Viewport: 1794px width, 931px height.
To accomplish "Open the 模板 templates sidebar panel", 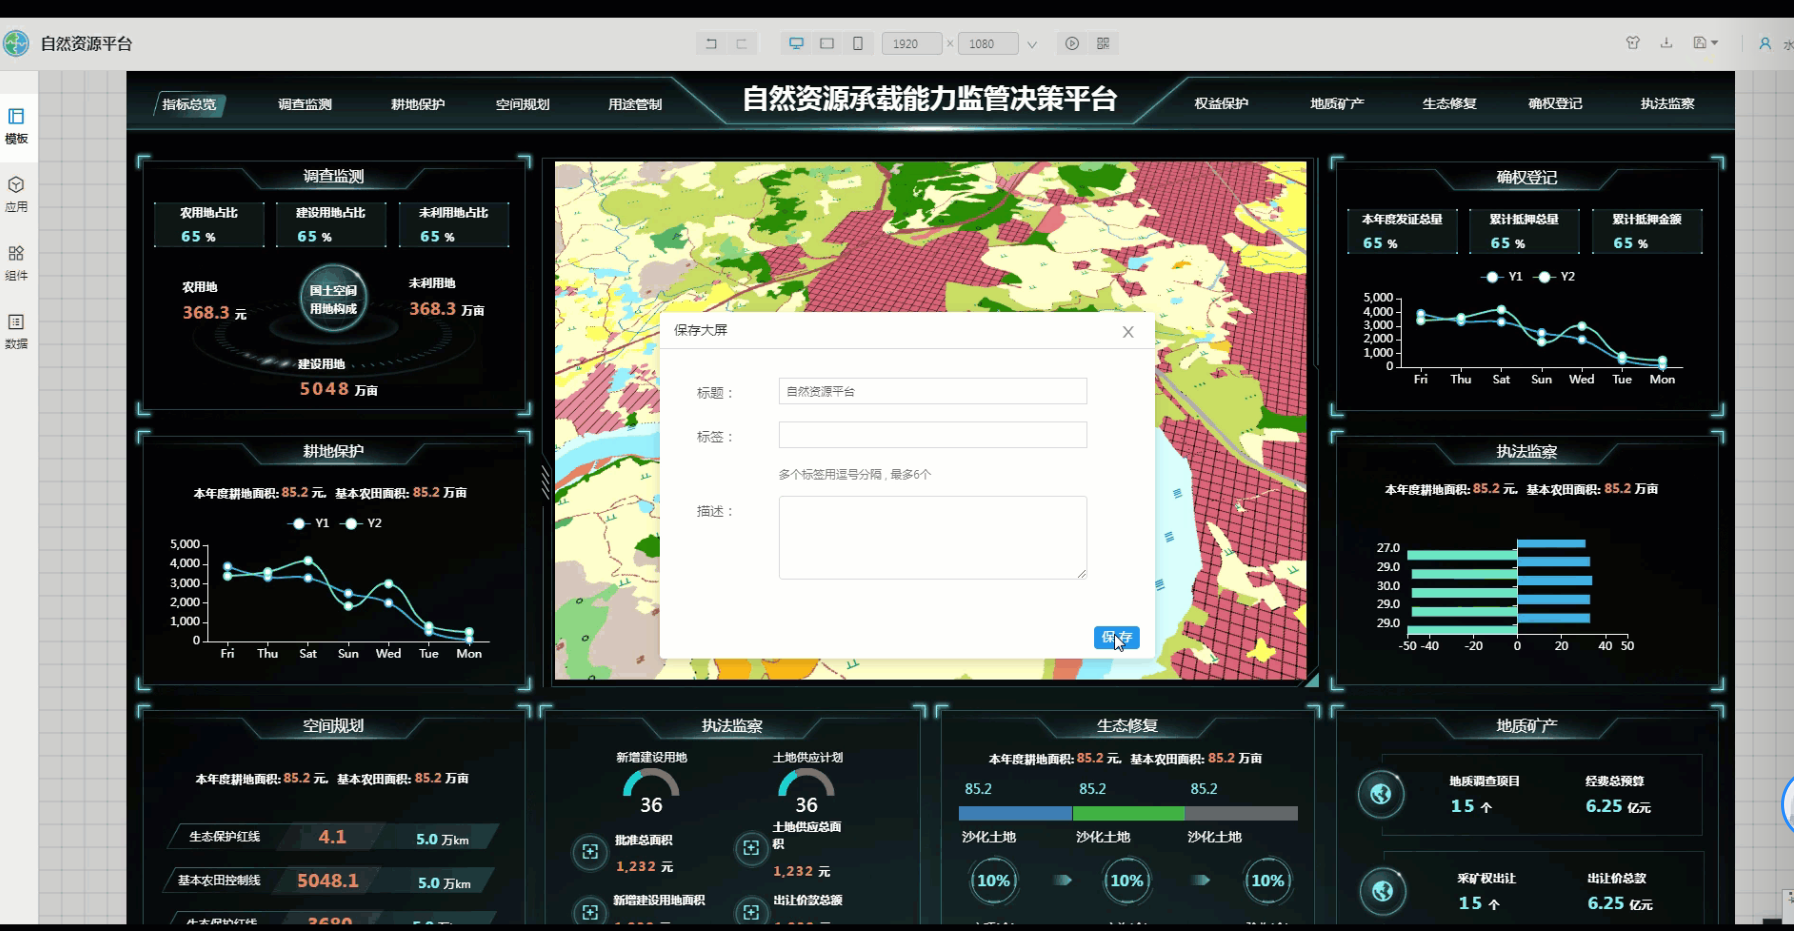I will coord(16,126).
